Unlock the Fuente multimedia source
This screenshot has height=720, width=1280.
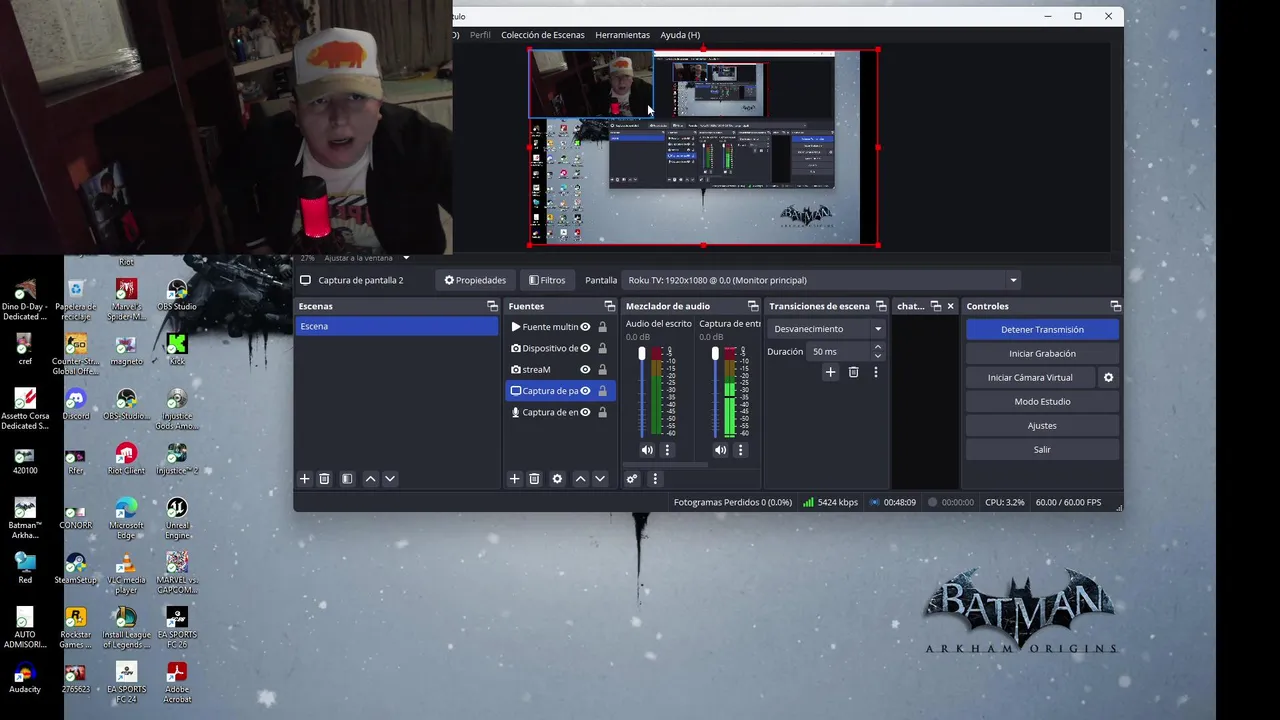pyautogui.click(x=602, y=327)
